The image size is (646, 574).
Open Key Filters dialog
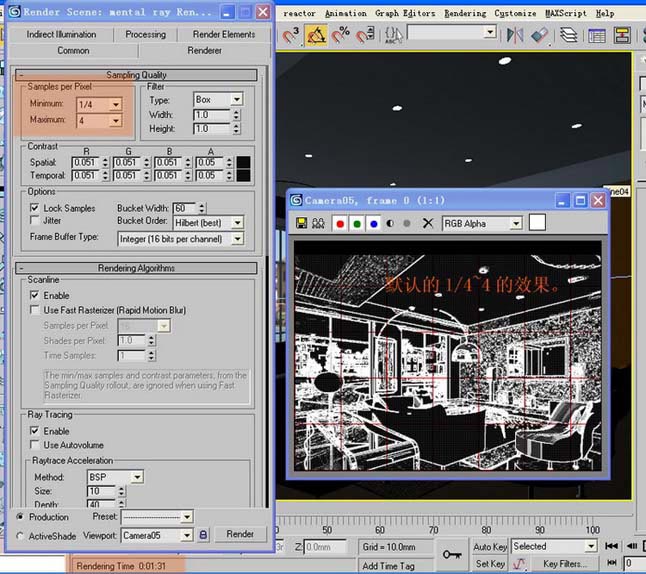(x=564, y=563)
